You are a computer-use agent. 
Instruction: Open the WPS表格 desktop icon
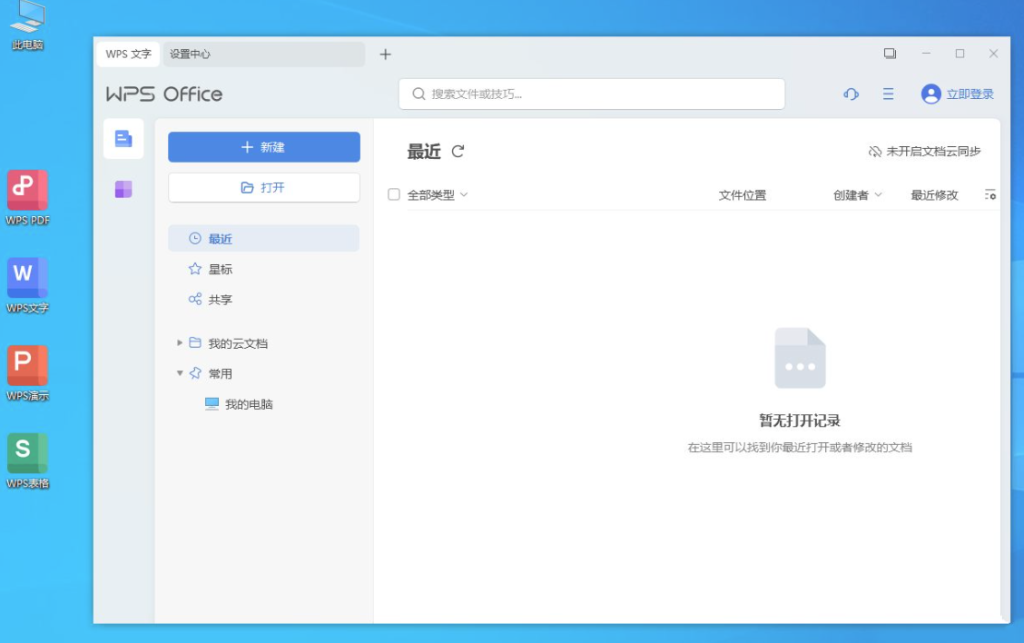[27, 461]
